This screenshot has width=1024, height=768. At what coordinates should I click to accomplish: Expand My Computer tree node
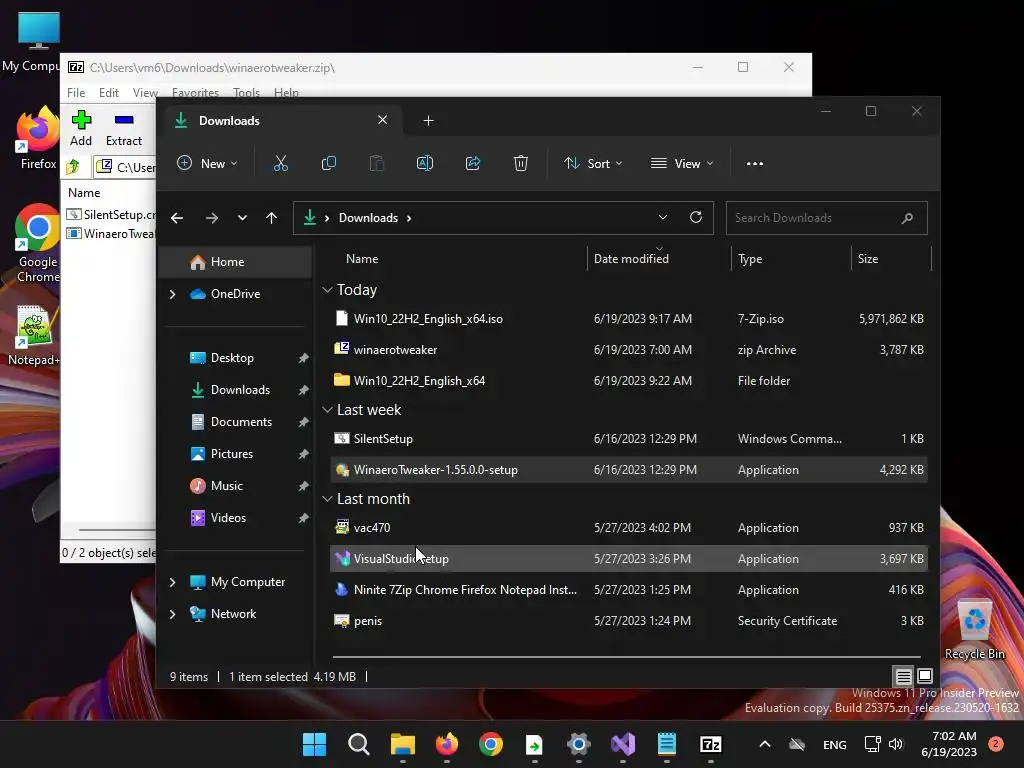click(172, 582)
